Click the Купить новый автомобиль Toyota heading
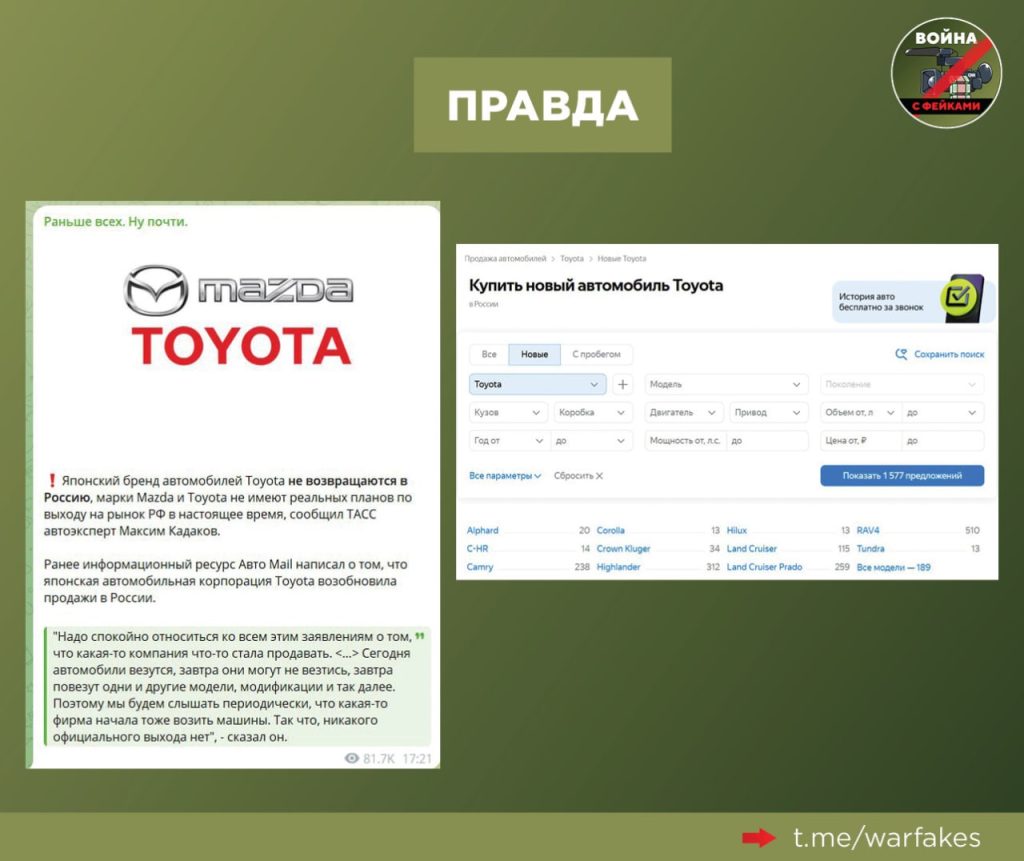Screen dimensions: 1024x861 coord(596,285)
